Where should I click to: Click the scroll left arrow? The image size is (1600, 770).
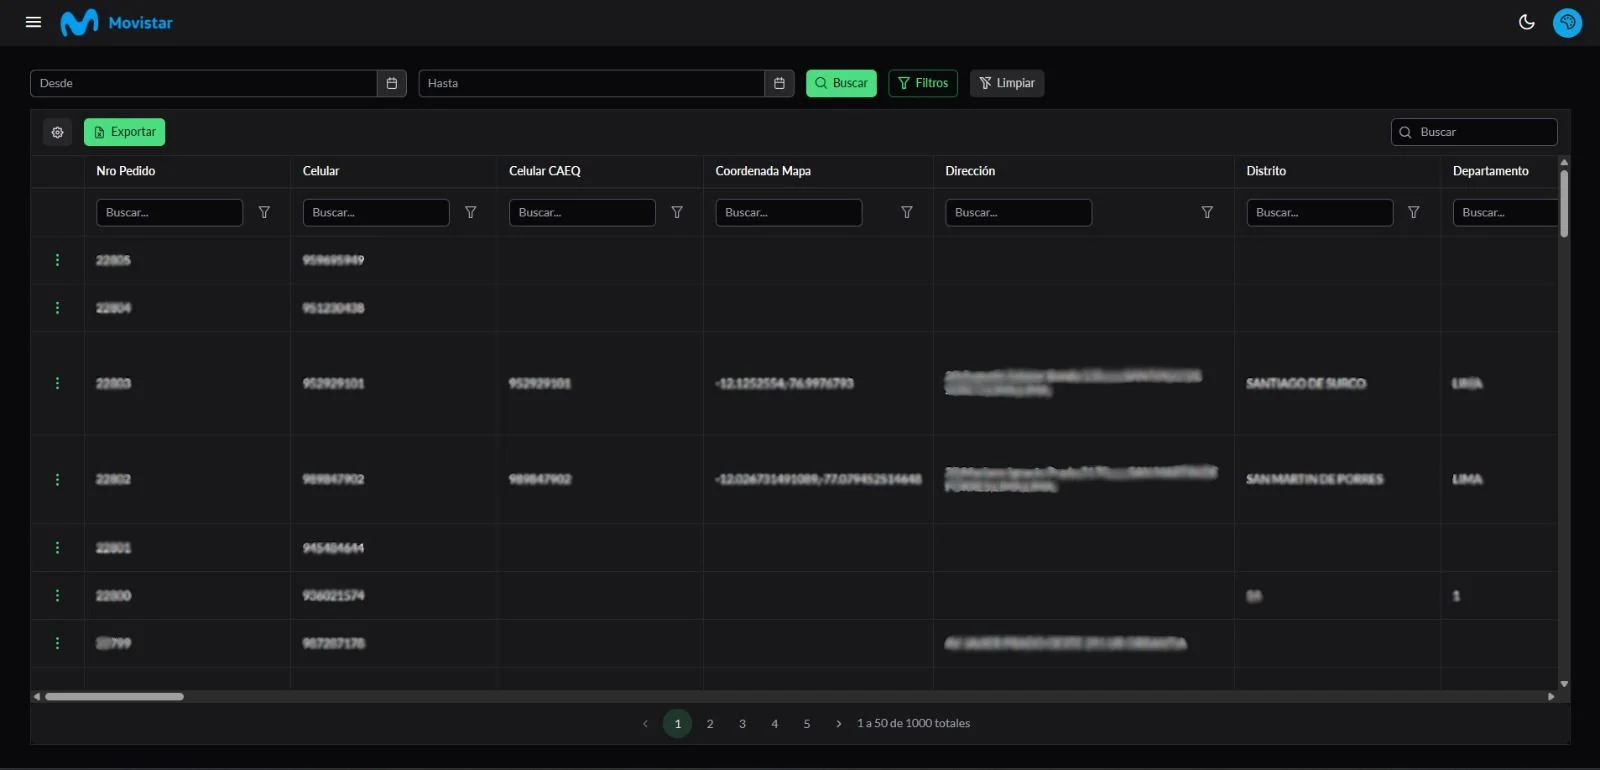tap(37, 696)
